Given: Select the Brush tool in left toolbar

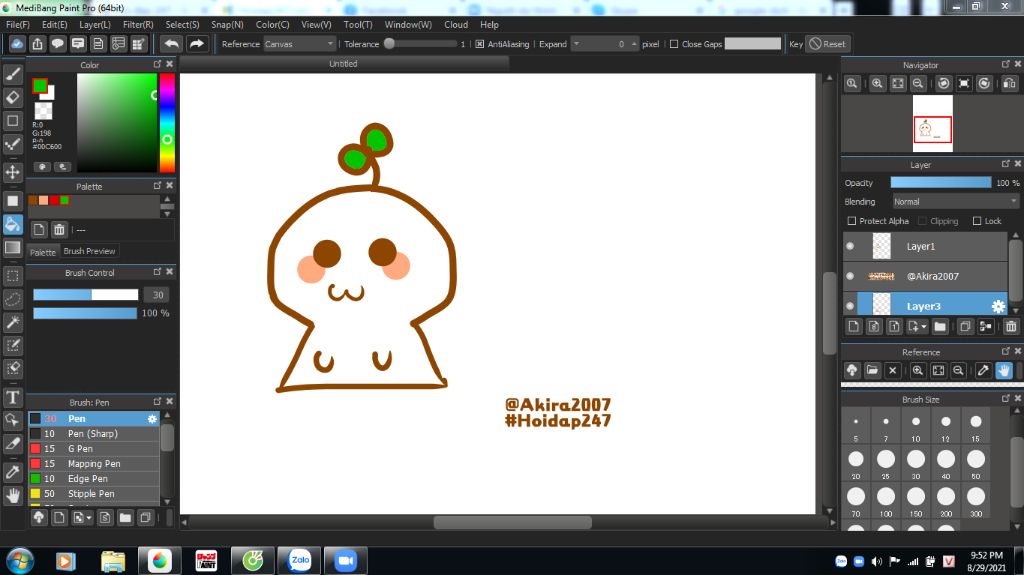Looking at the screenshot, I should (12, 74).
